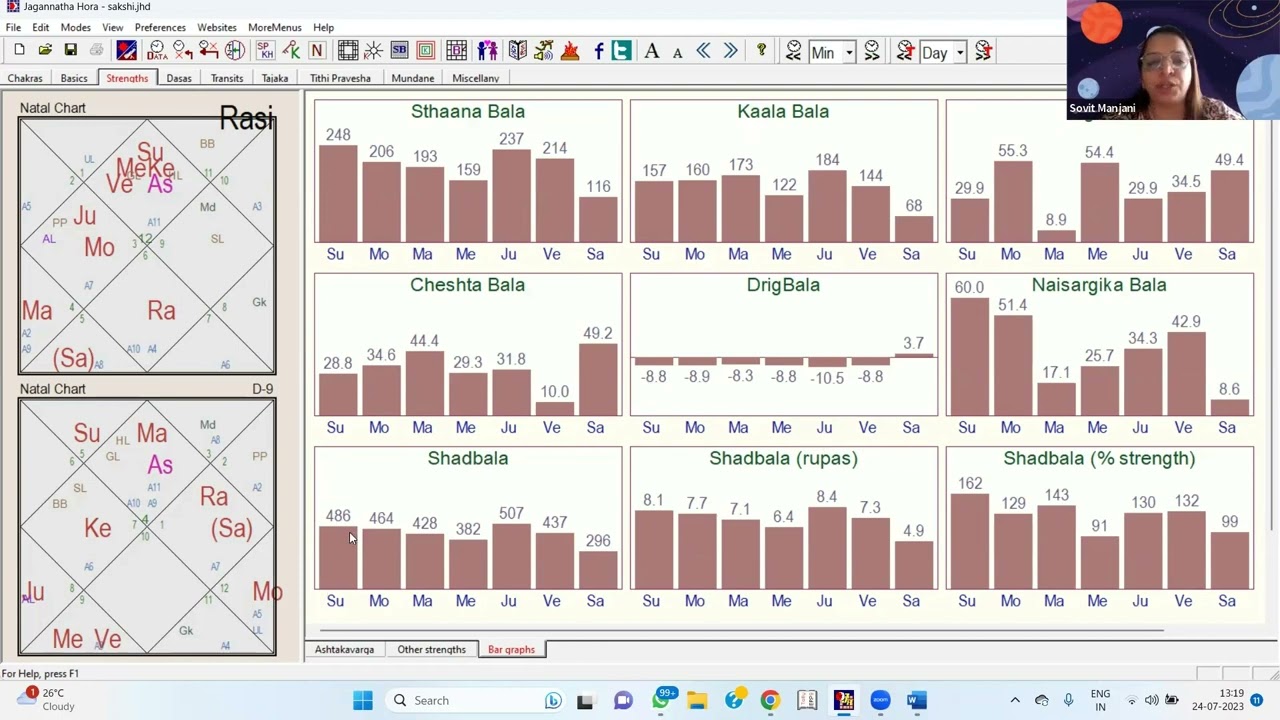Viewport: 1280px width, 720px height.
Task: Click the DATA clock birth data icon
Action: [x=157, y=51]
